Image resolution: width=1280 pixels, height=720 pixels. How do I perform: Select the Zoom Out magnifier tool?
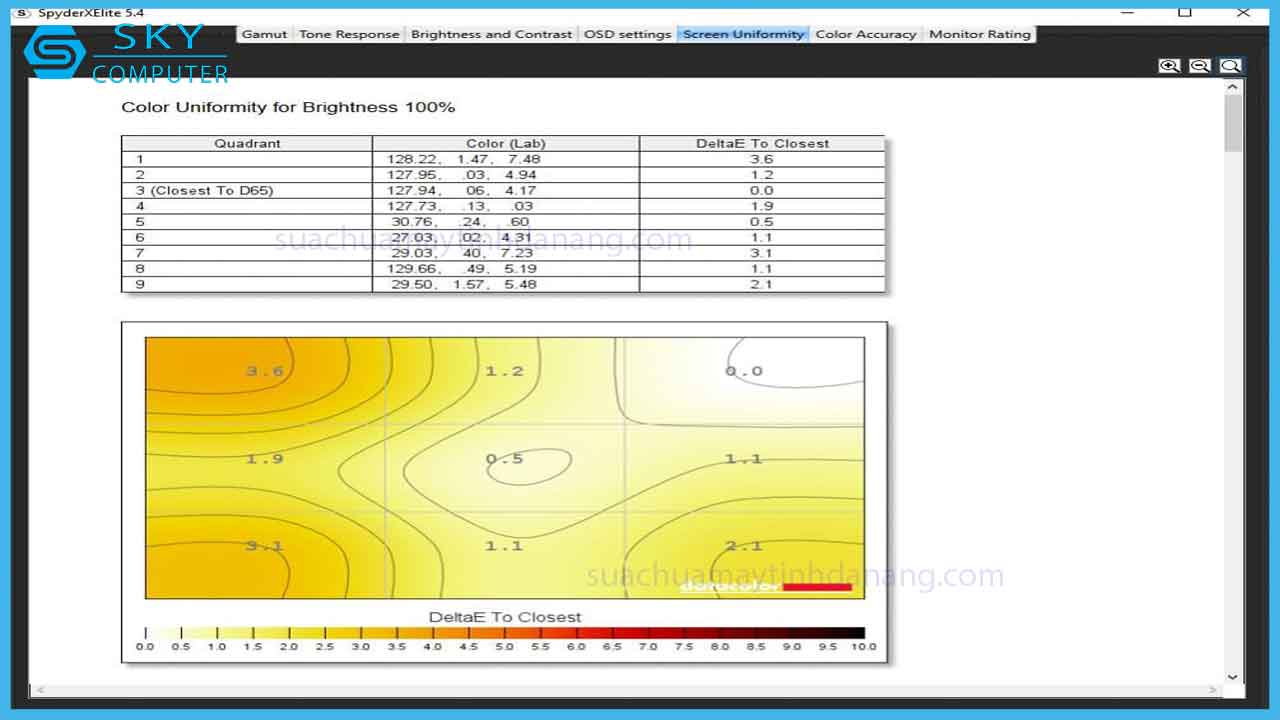[1199, 64]
